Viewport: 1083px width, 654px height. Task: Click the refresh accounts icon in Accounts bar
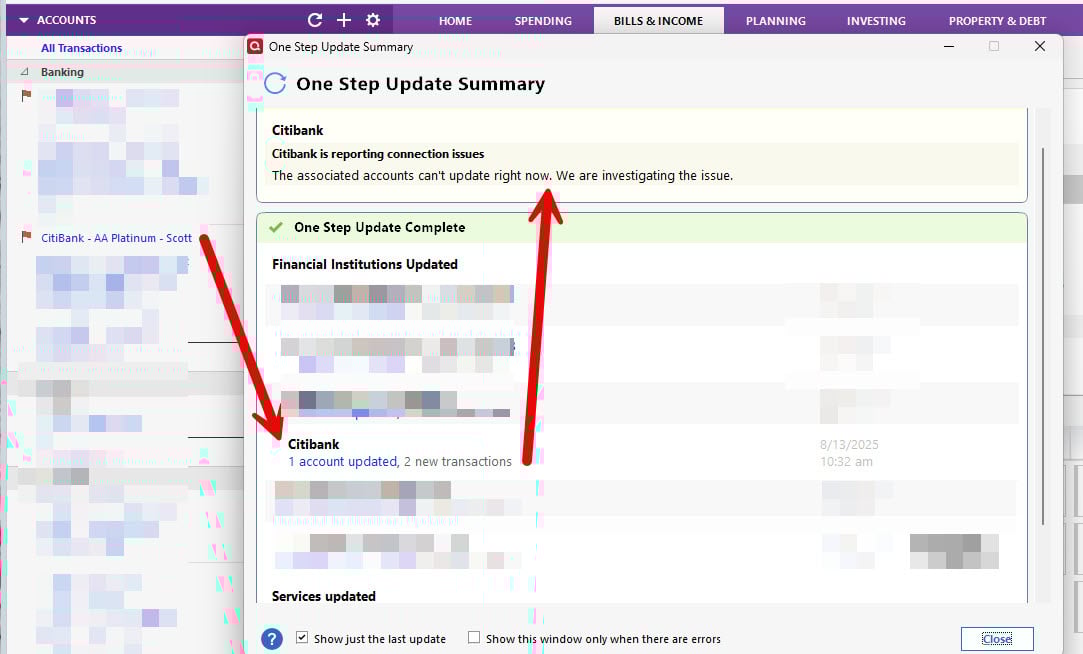[315, 20]
